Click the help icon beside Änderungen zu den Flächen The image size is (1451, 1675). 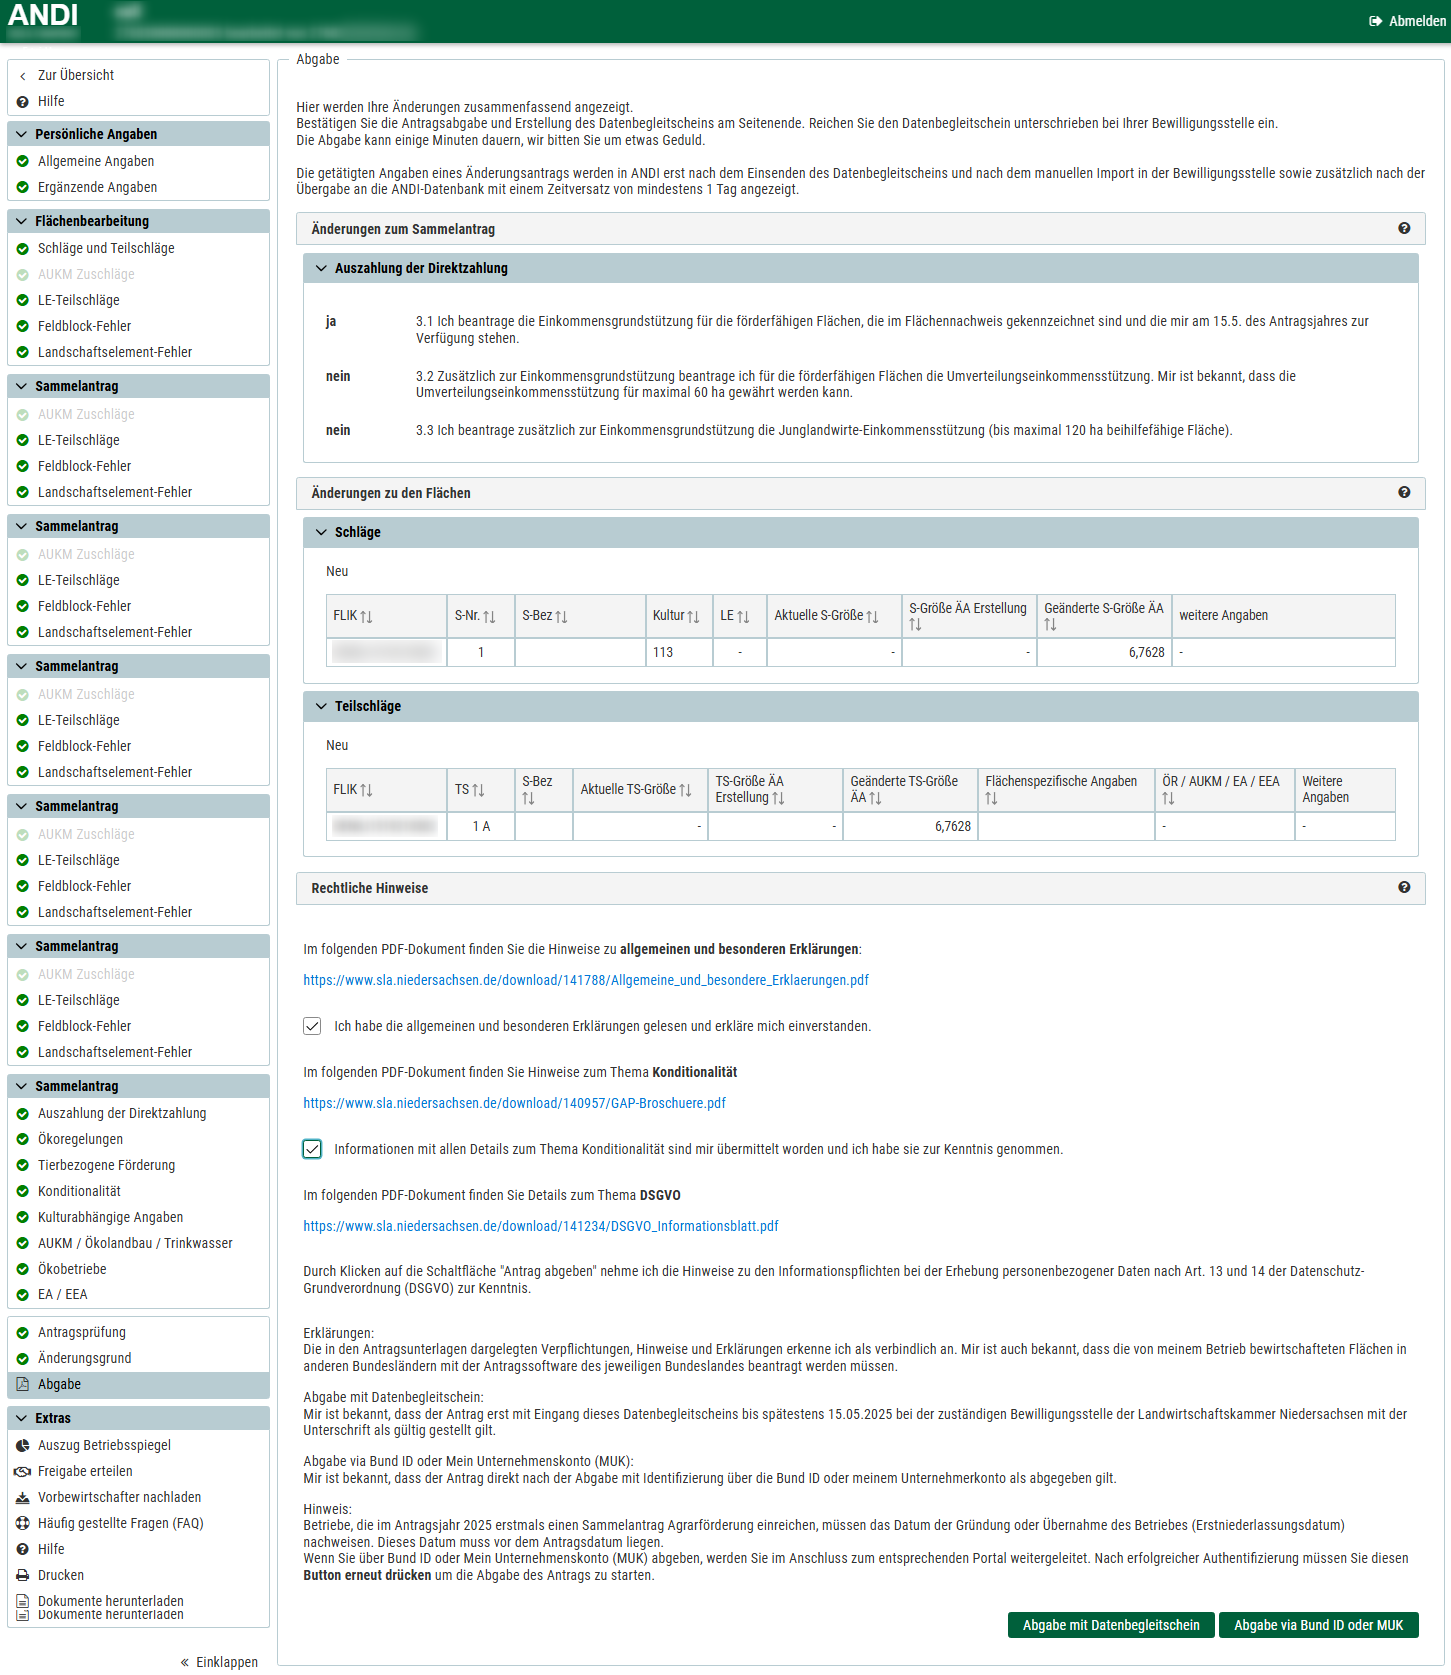point(1404,493)
